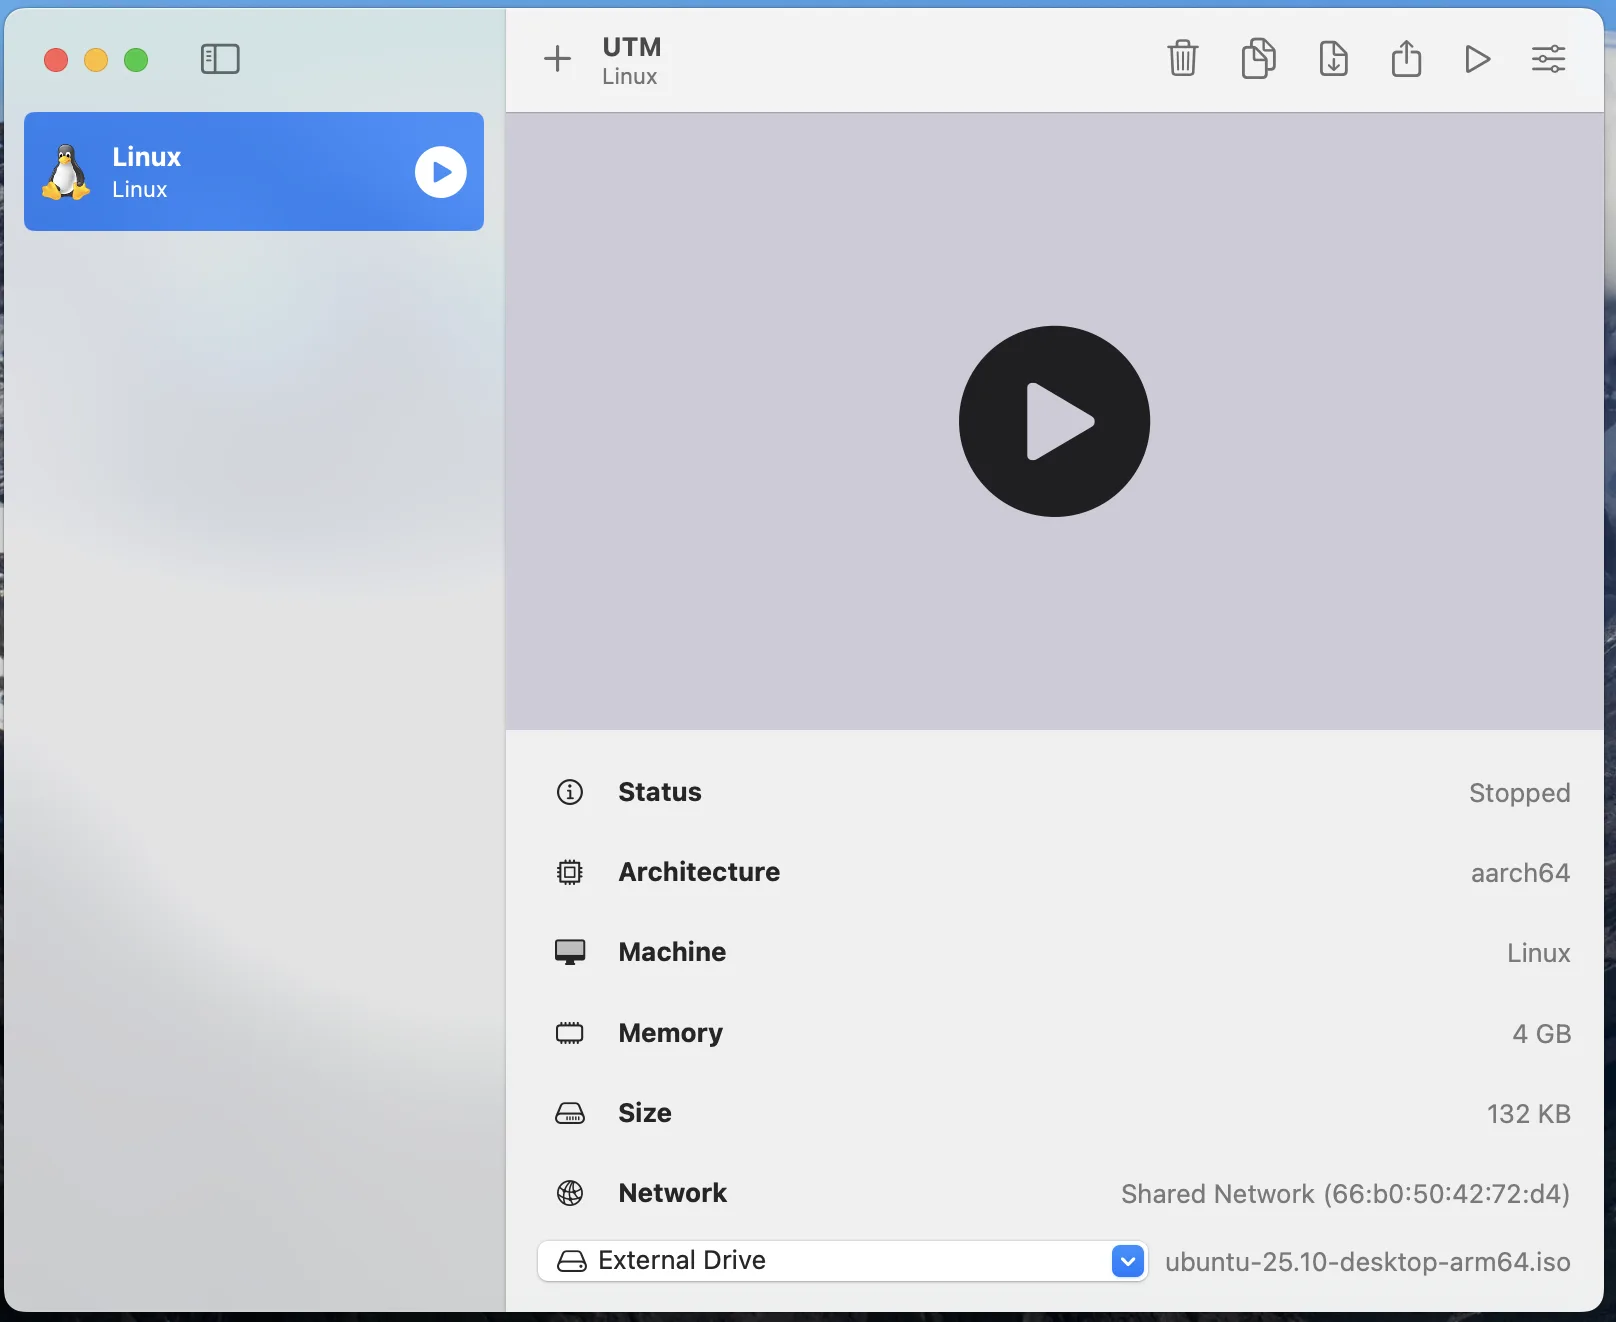Click the UTM window title
The width and height of the screenshot is (1616, 1322).
631,47
